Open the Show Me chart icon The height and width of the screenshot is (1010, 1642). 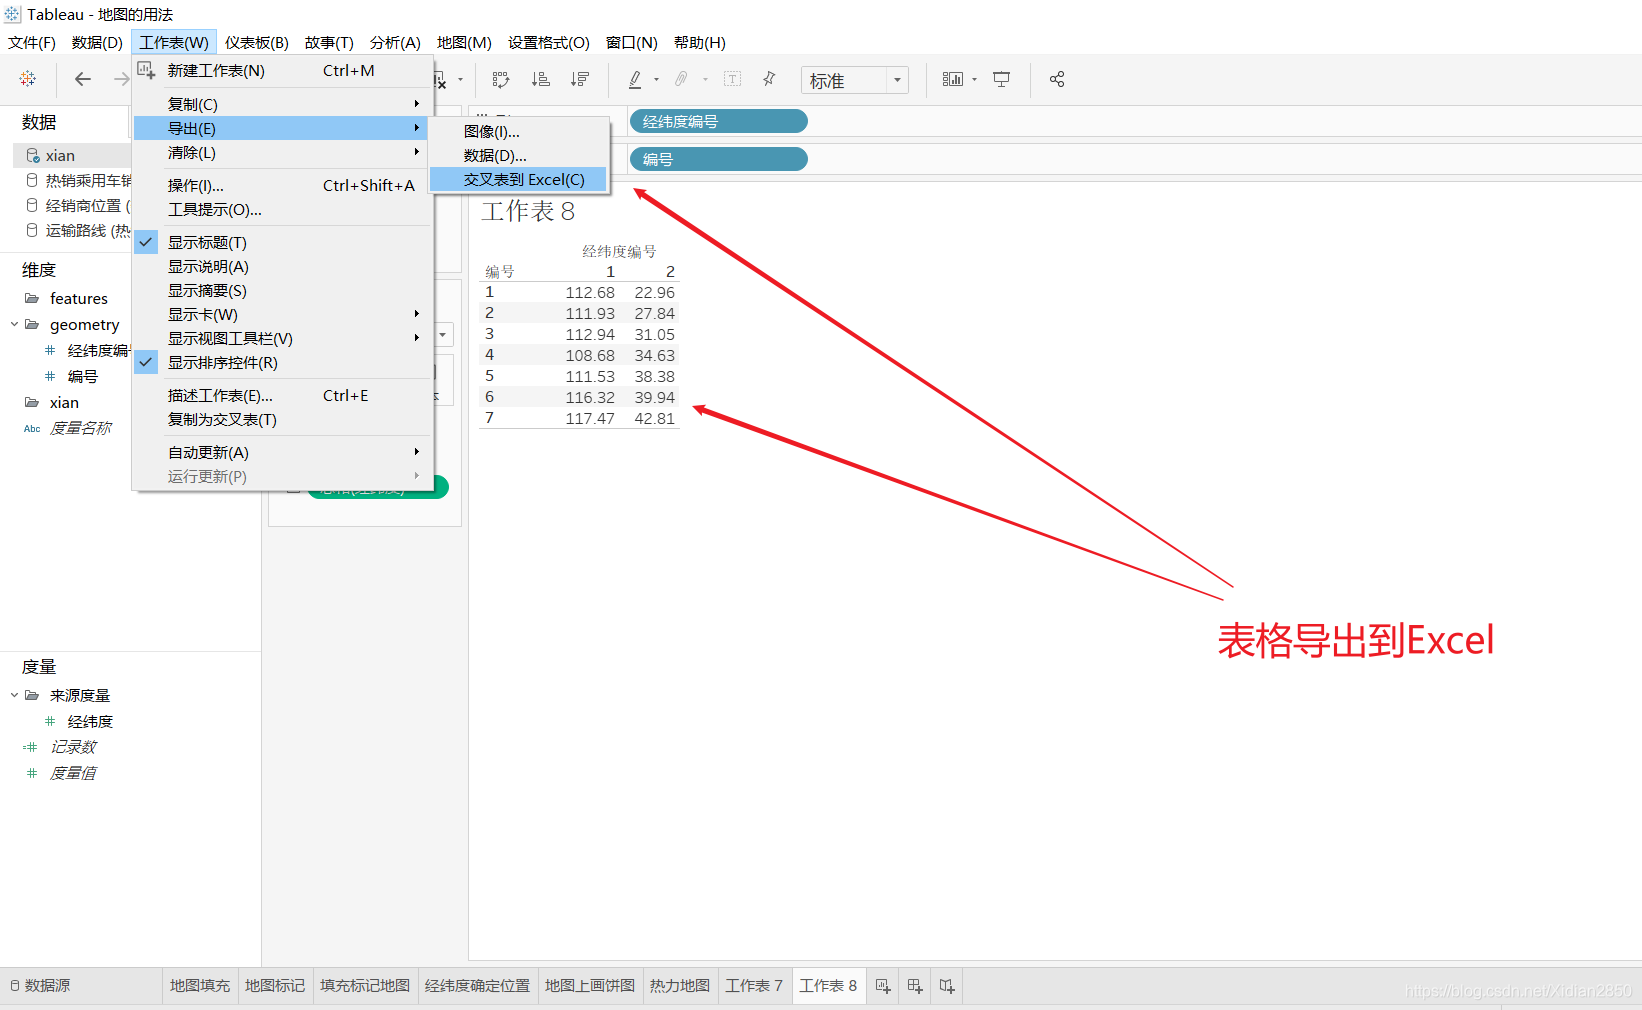click(953, 79)
